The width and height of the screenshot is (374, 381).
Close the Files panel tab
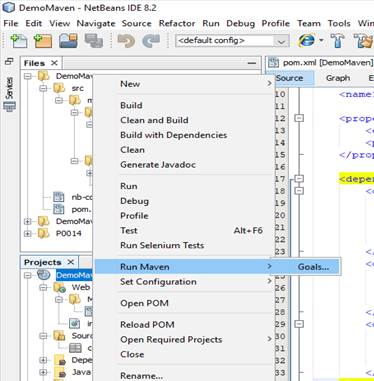tap(54, 63)
